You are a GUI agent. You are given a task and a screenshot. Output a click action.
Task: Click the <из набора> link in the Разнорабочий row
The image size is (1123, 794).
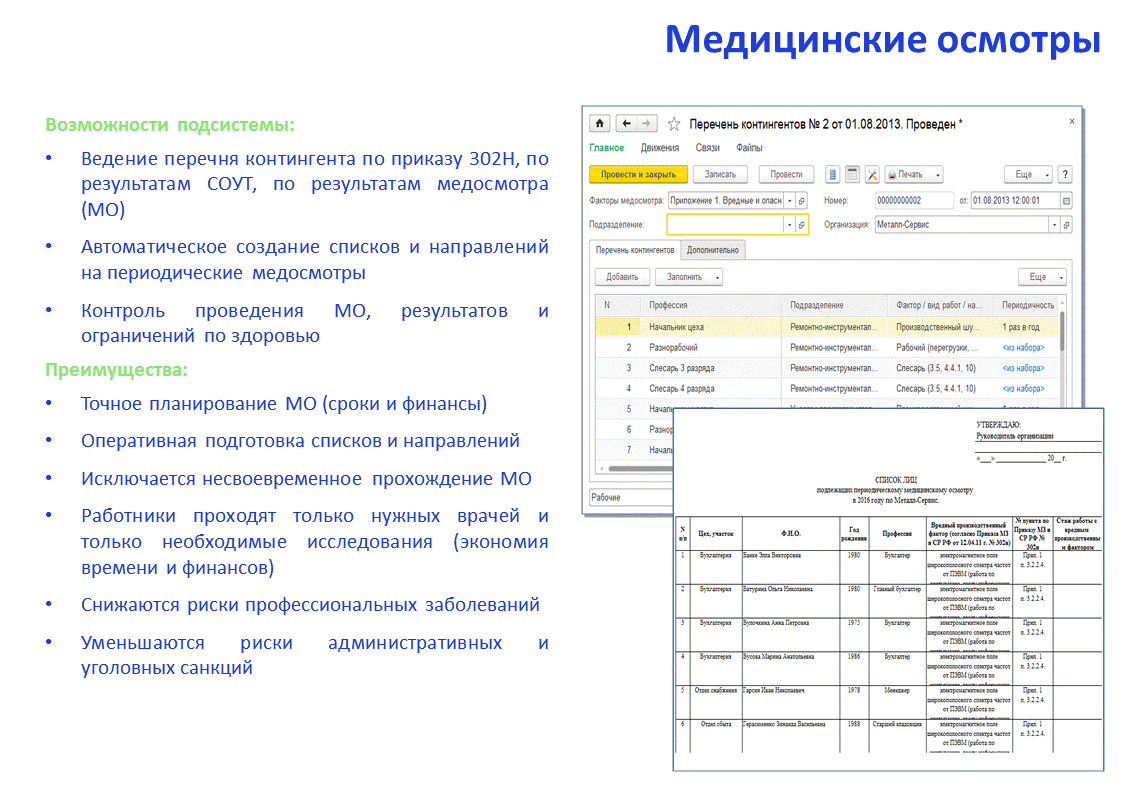1023,347
